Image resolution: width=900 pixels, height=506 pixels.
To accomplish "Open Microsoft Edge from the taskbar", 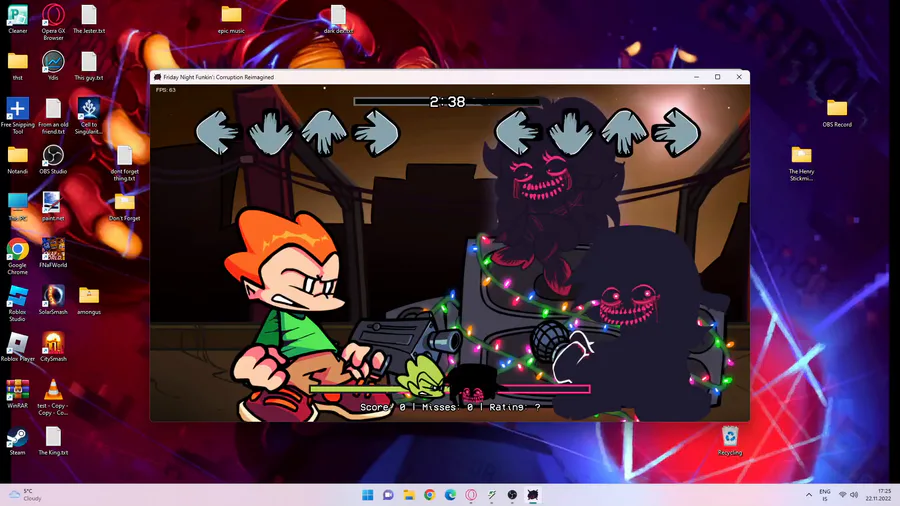I will tap(450, 495).
